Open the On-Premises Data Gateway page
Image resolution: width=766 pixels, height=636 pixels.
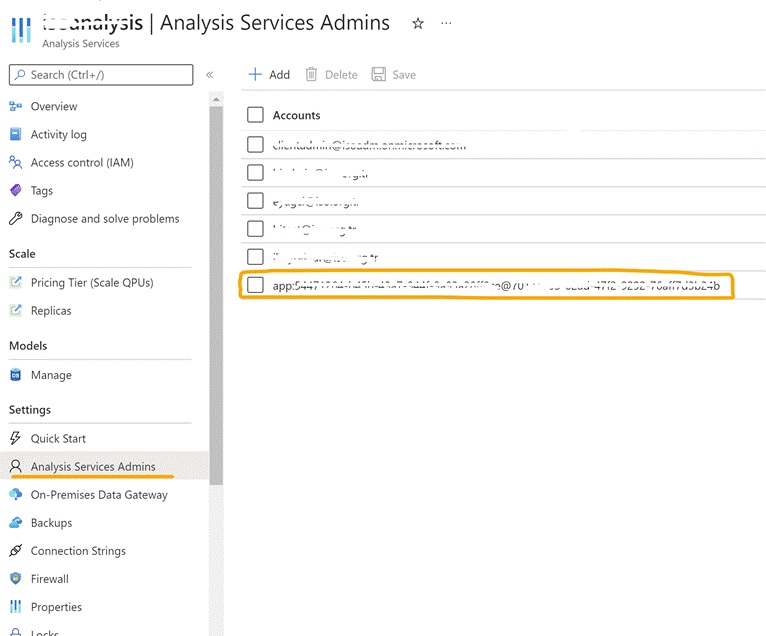(x=99, y=495)
